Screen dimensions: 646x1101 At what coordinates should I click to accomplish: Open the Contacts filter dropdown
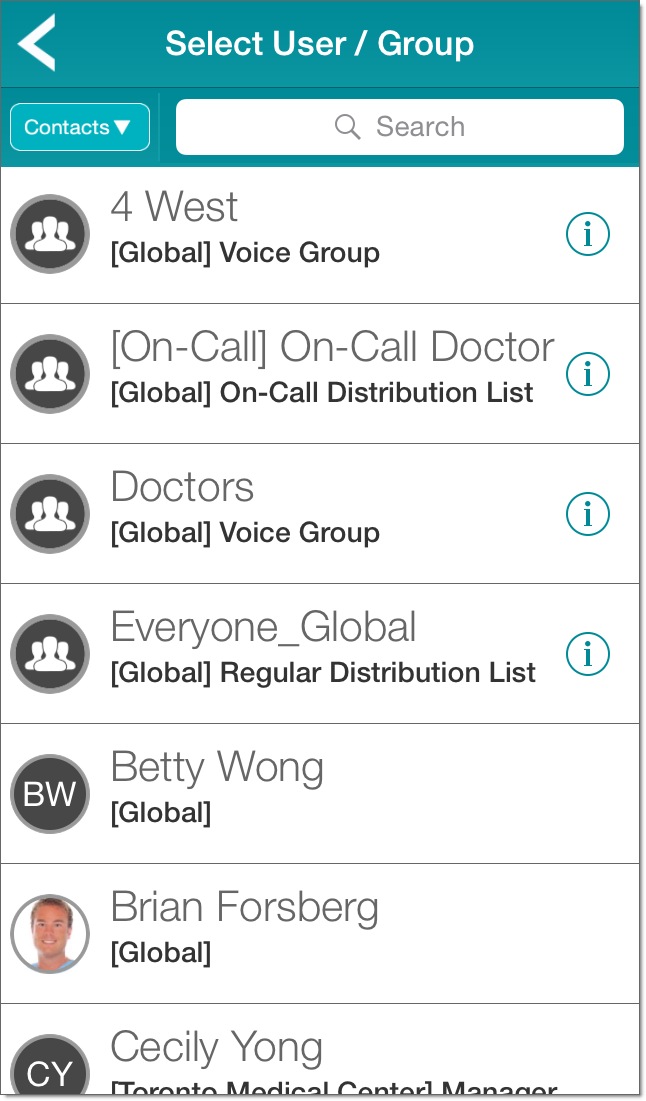pos(80,128)
